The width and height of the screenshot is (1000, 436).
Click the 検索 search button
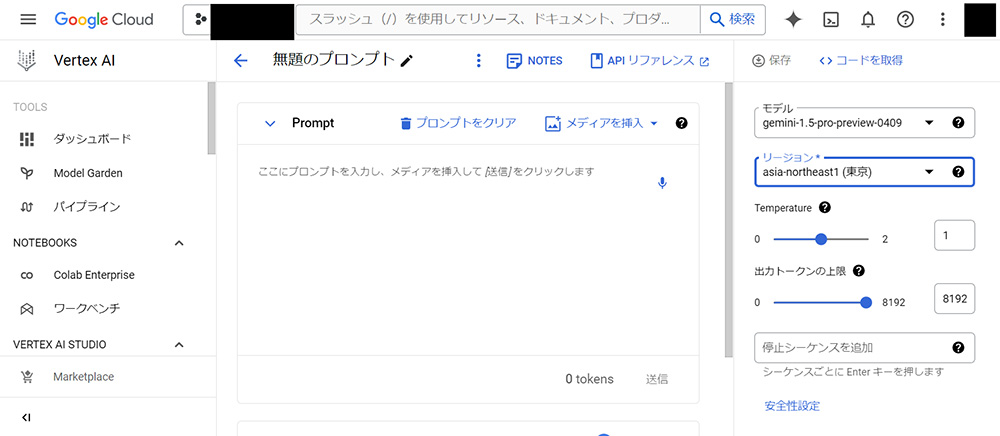[x=733, y=20]
